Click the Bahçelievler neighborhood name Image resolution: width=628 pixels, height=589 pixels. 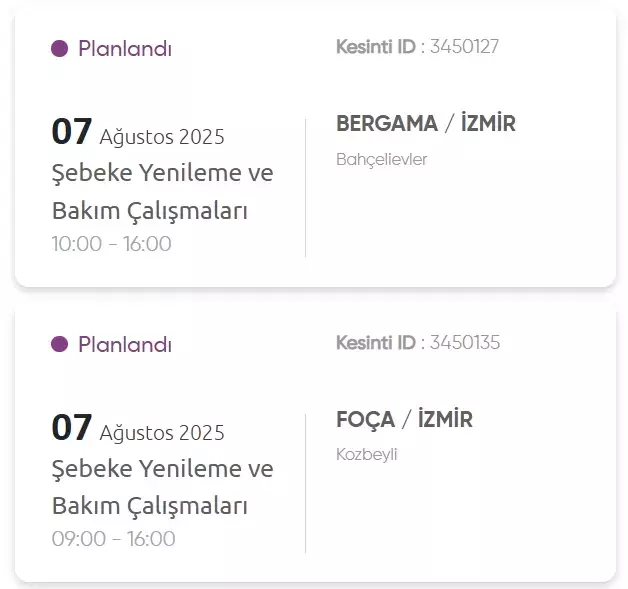coord(382,160)
